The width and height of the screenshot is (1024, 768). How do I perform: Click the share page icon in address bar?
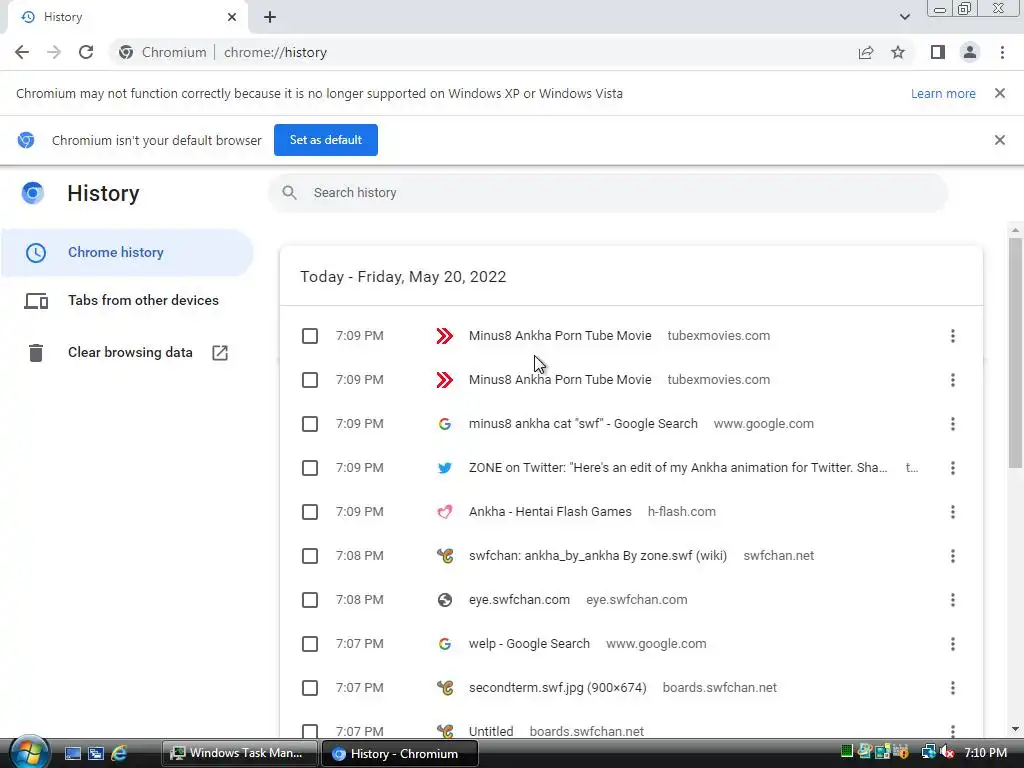[866, 52]
